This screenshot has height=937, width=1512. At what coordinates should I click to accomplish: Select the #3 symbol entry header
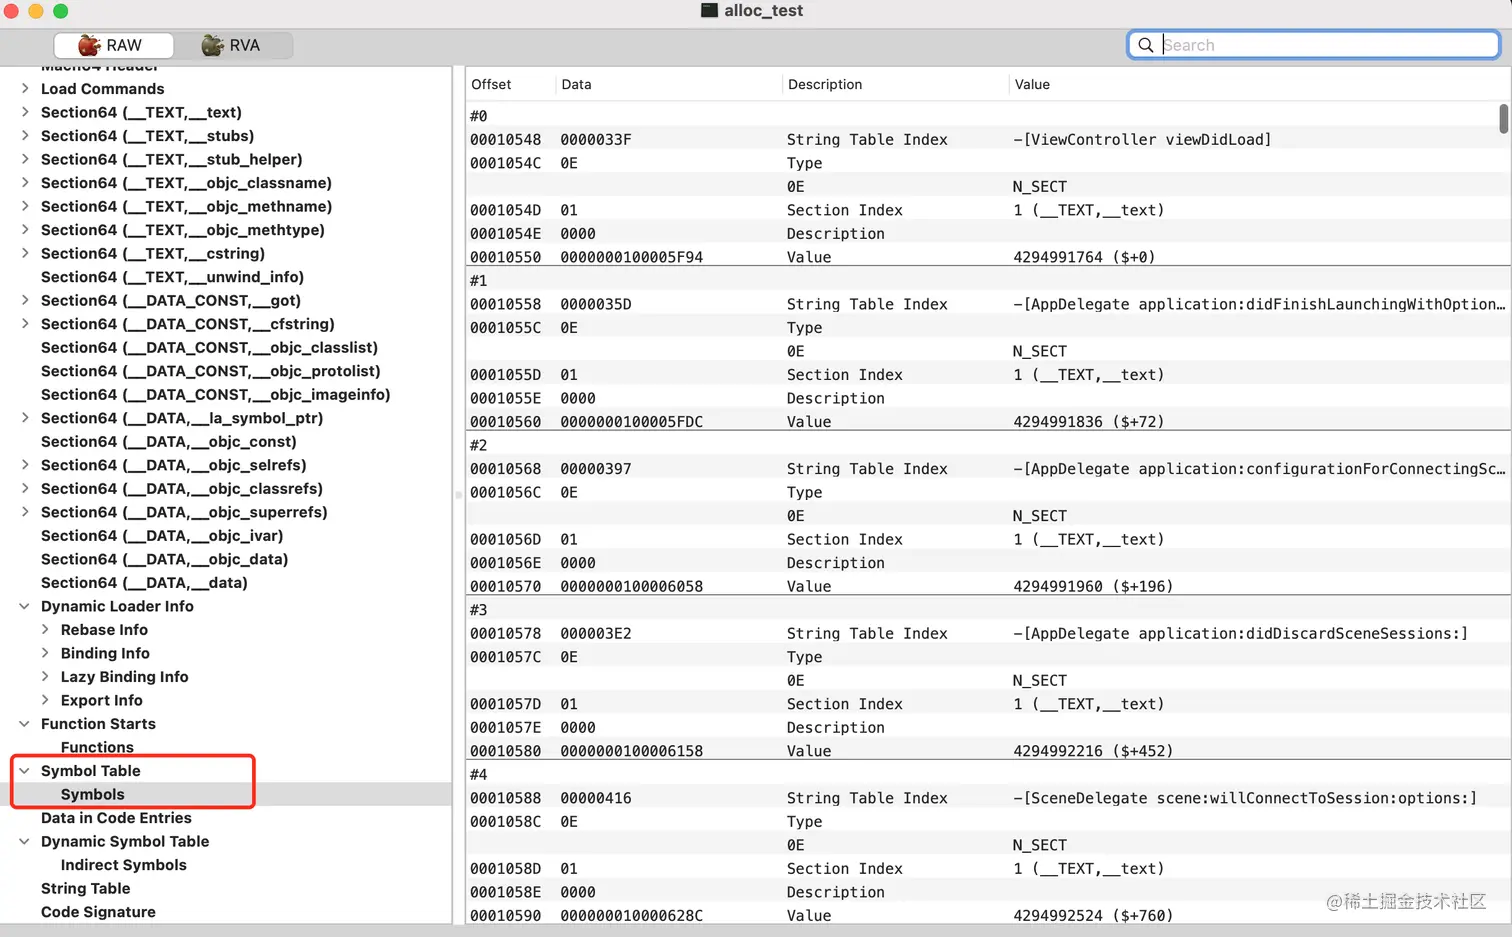click(479, 610)
